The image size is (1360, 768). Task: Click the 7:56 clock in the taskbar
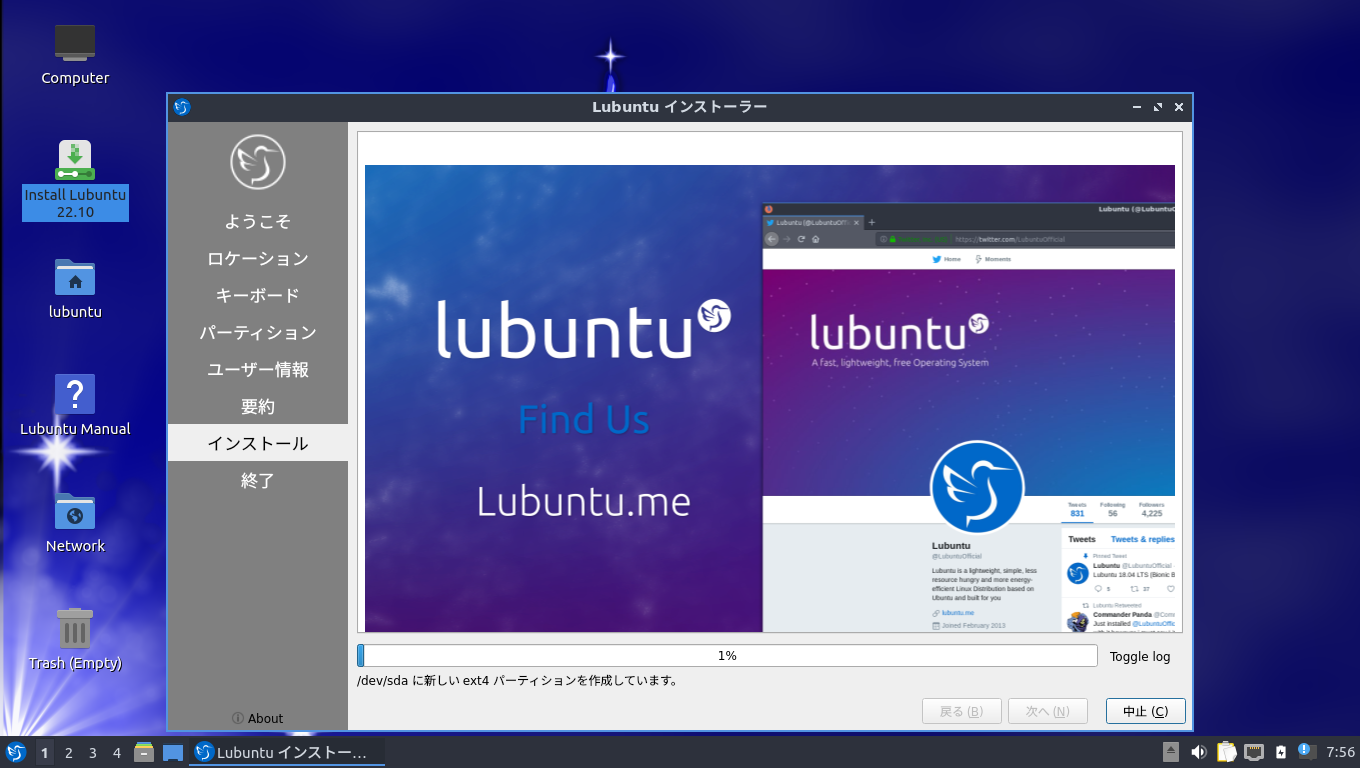pyautogui.click(x=1340, y=752)
